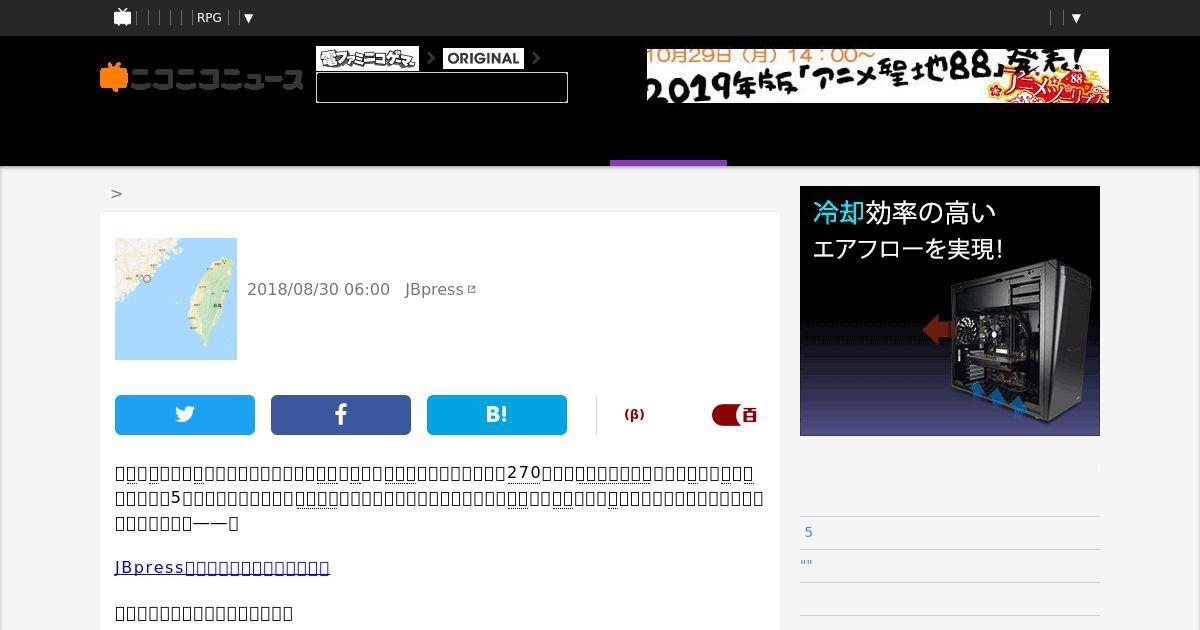Open the RPG link in top bar

(x=209, y=18)
